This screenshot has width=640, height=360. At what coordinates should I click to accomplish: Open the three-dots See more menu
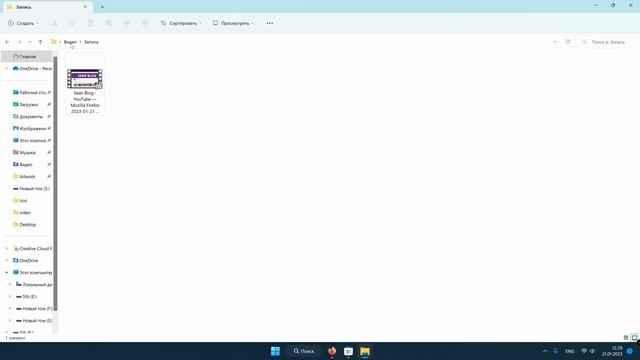point(270,23)
